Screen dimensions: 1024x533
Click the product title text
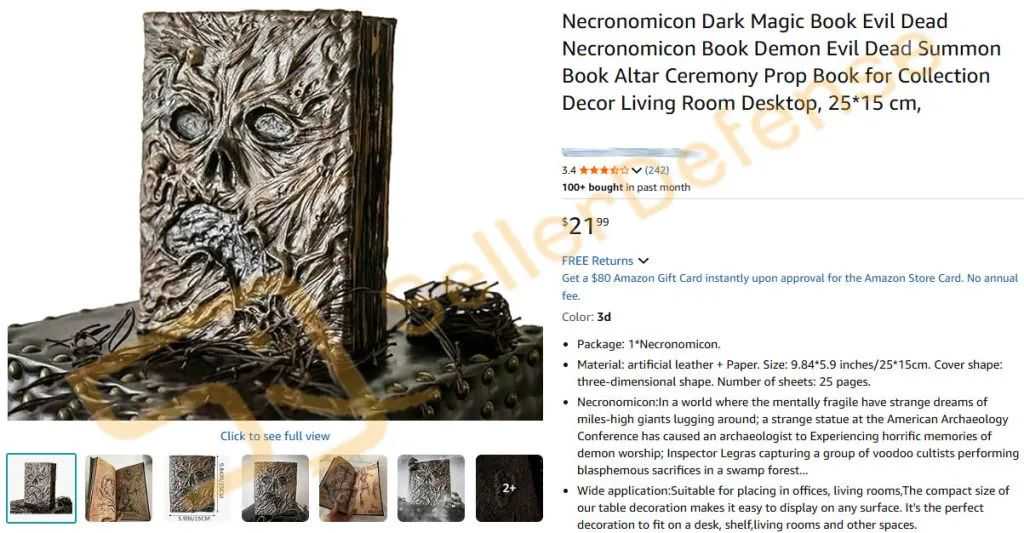coord(782,62)
